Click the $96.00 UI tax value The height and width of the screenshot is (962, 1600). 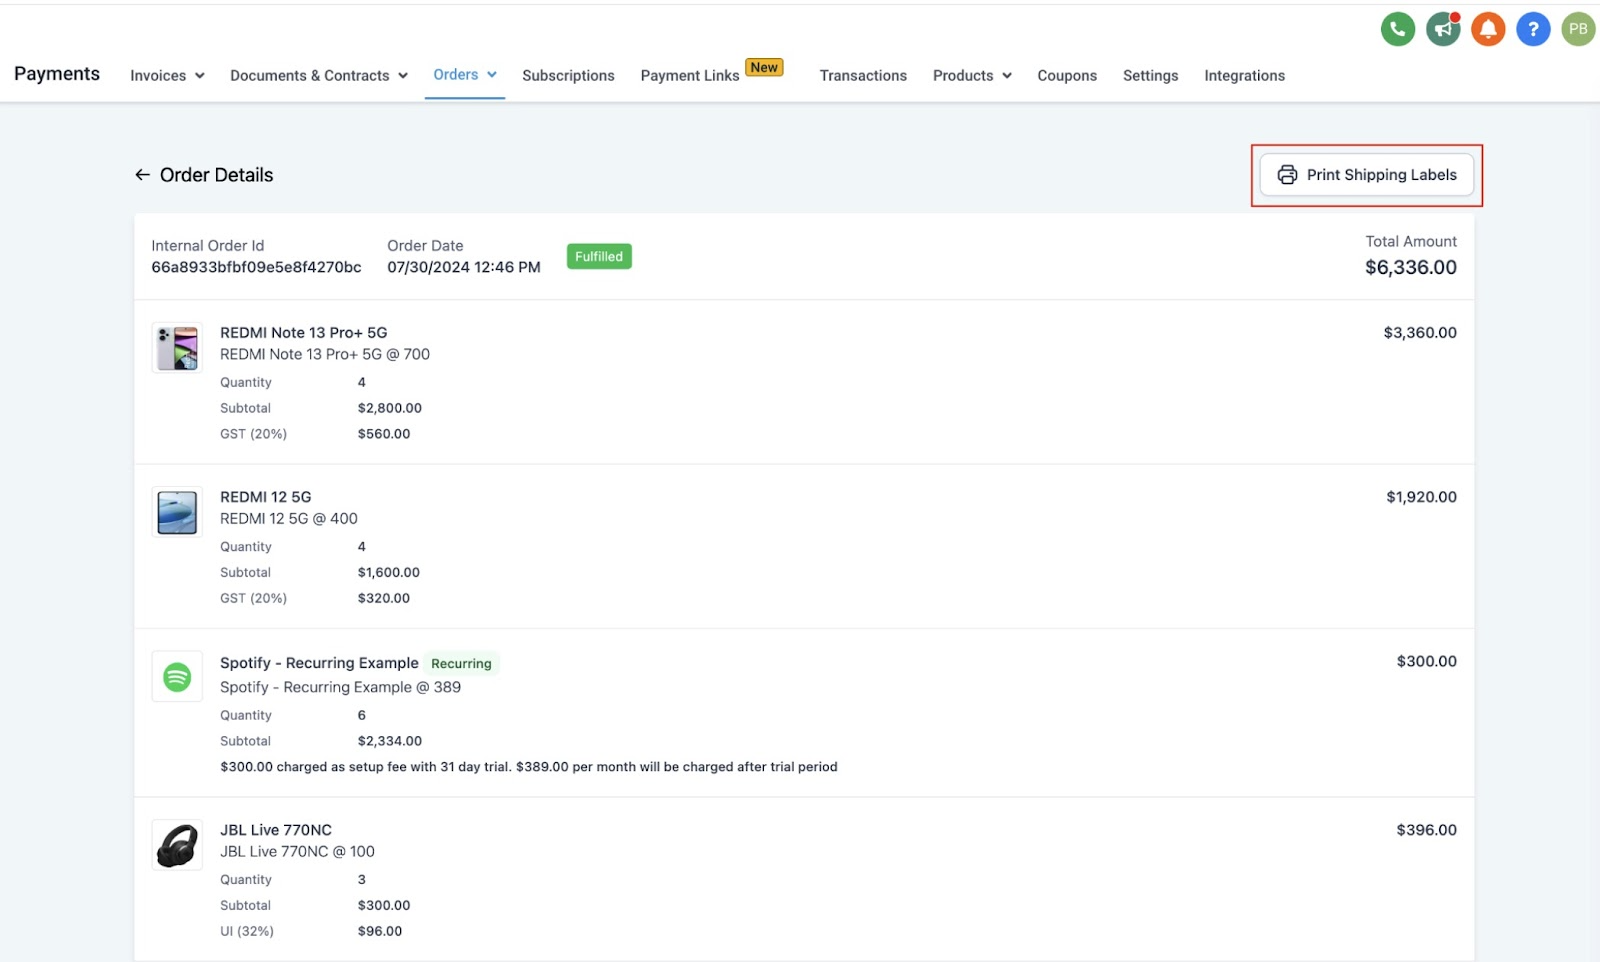pyautogui.click(x=380, y=931)
